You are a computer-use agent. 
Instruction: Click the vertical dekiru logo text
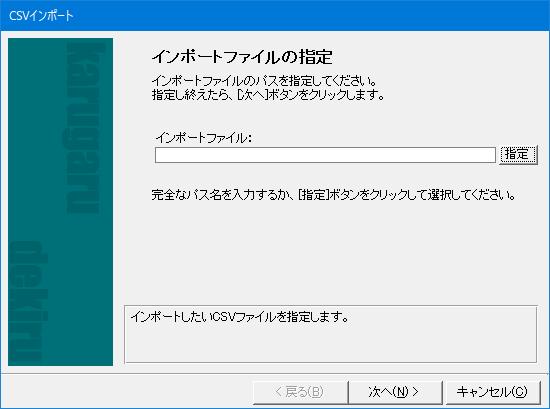click(28, 302)
